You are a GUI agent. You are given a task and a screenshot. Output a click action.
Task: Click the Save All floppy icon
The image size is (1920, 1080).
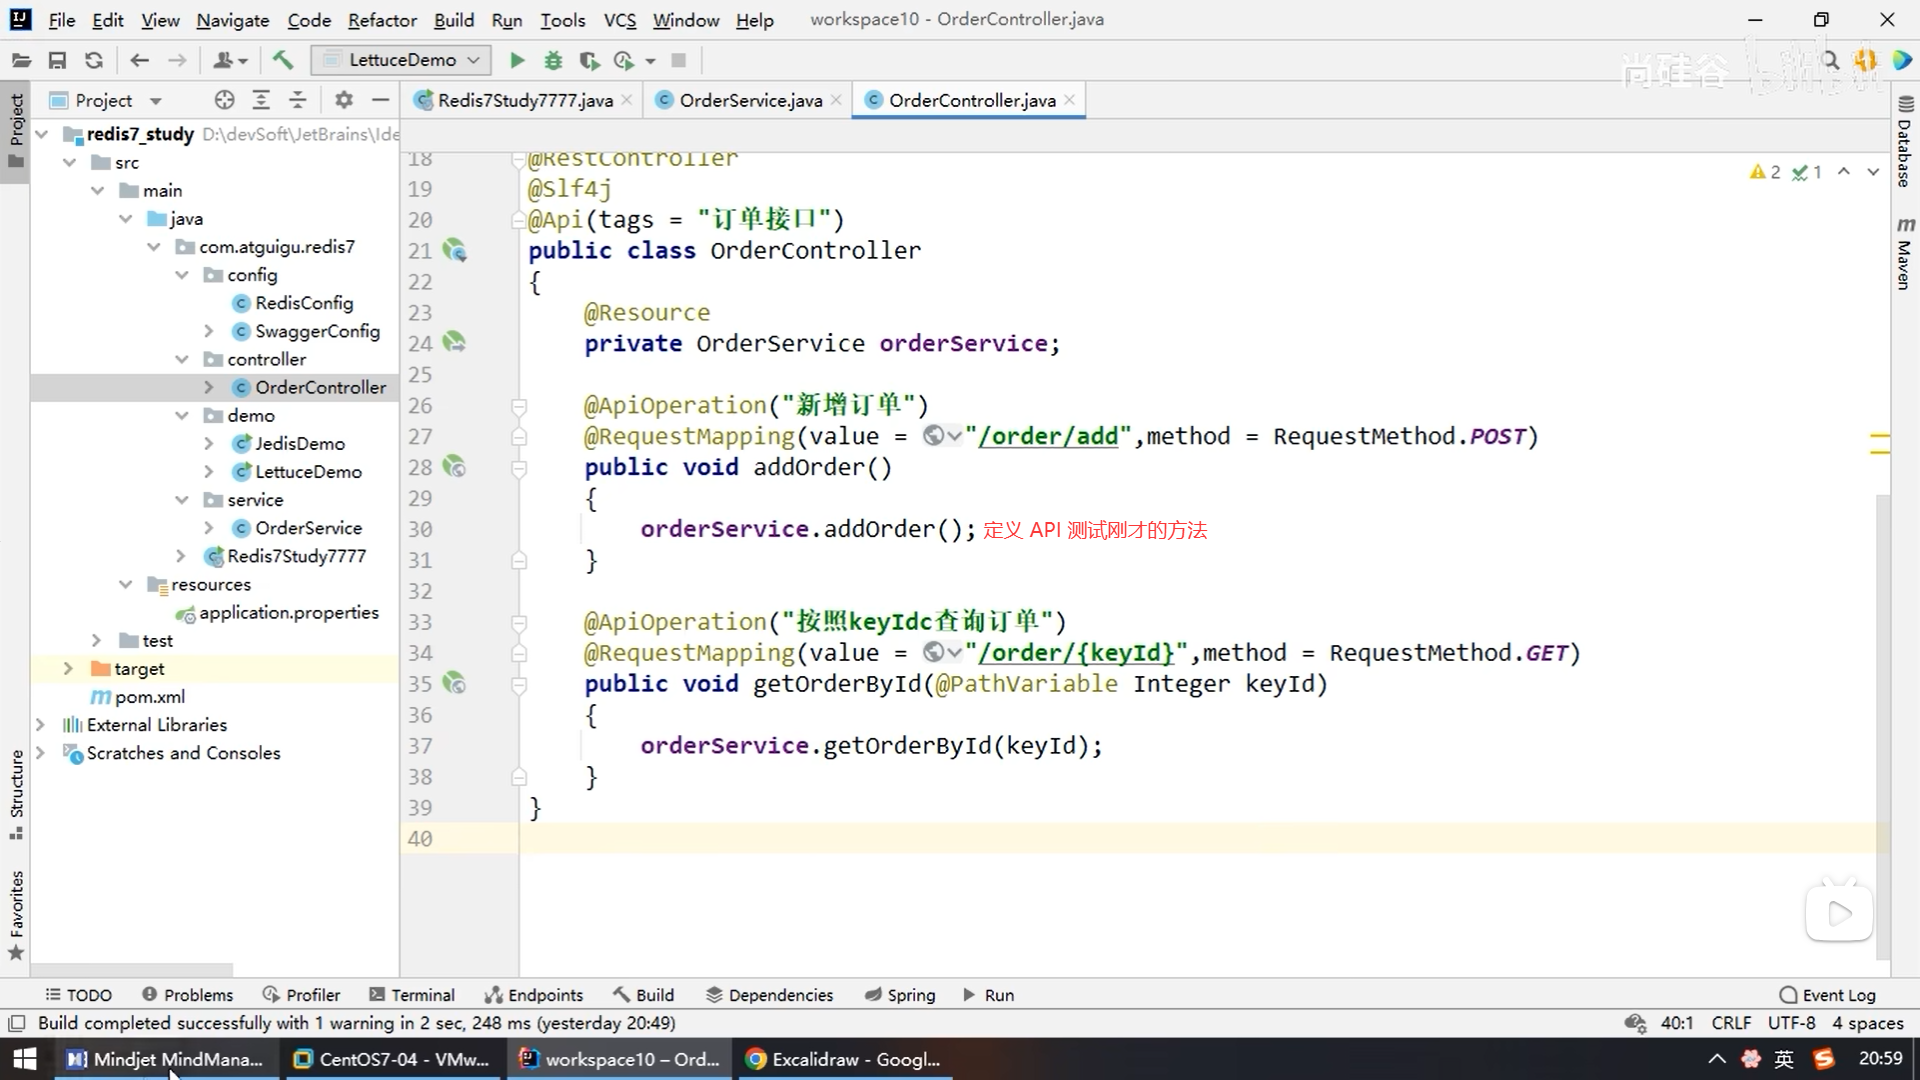(x=57, y=60)
